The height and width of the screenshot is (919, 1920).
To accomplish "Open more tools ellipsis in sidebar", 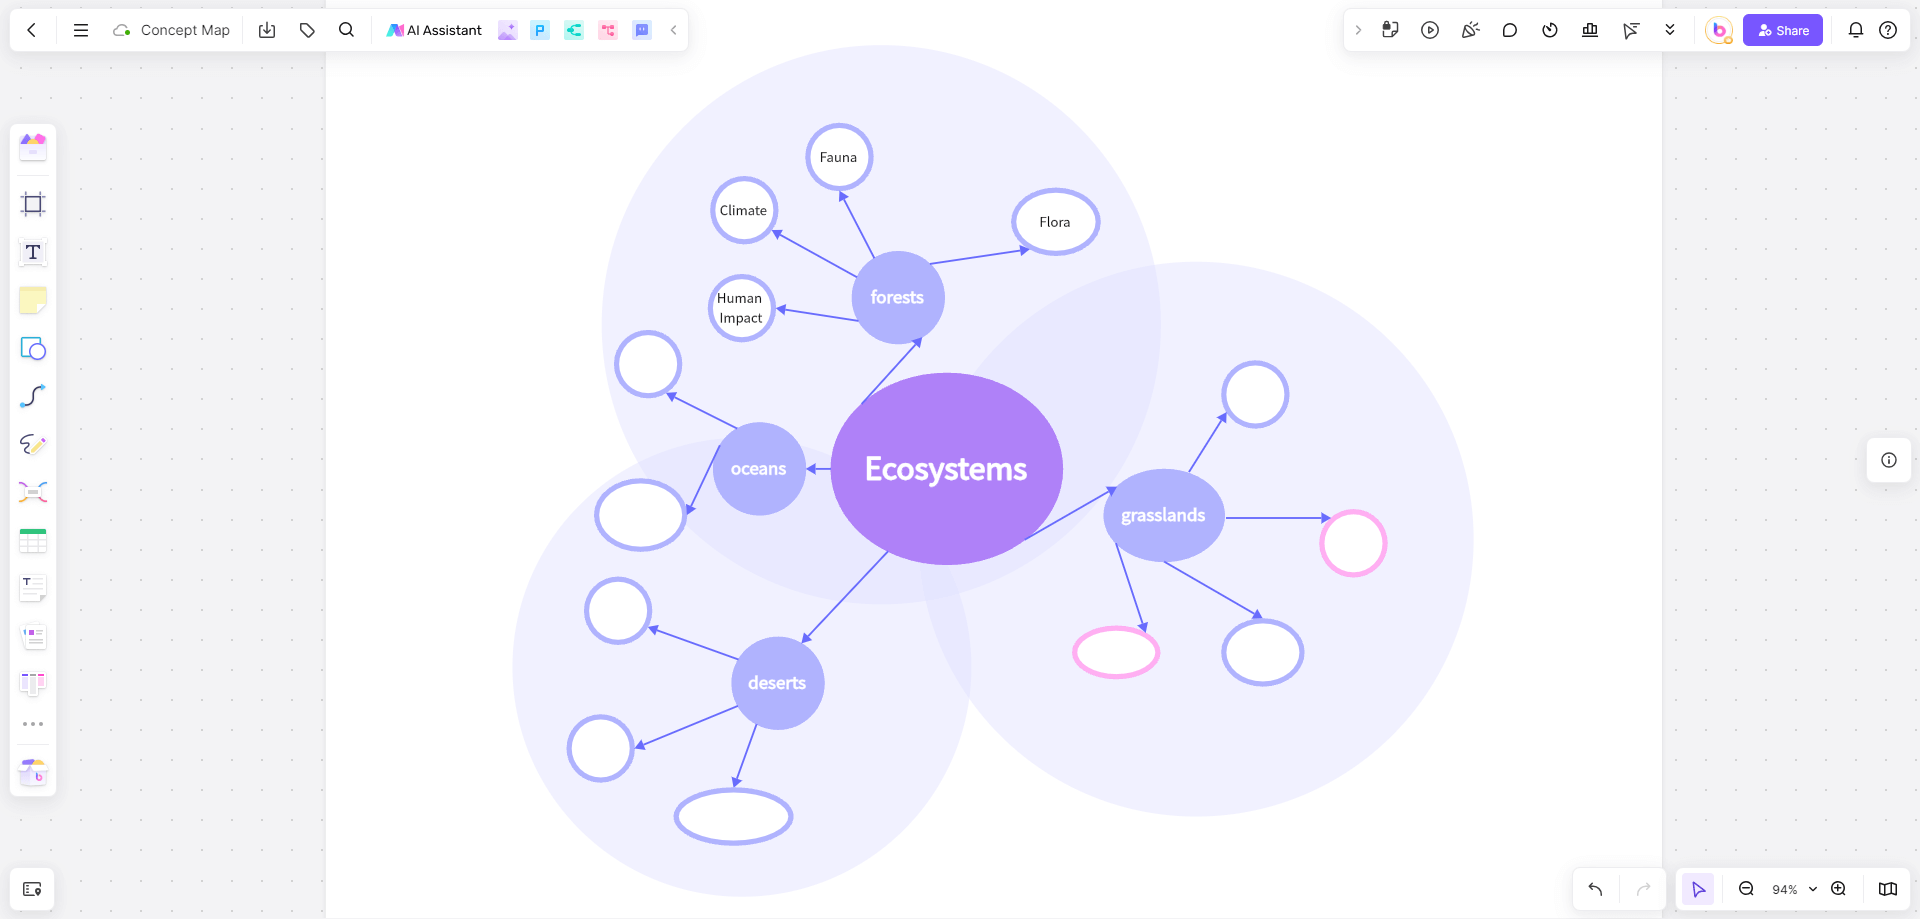I will click(x=33, y=724).
